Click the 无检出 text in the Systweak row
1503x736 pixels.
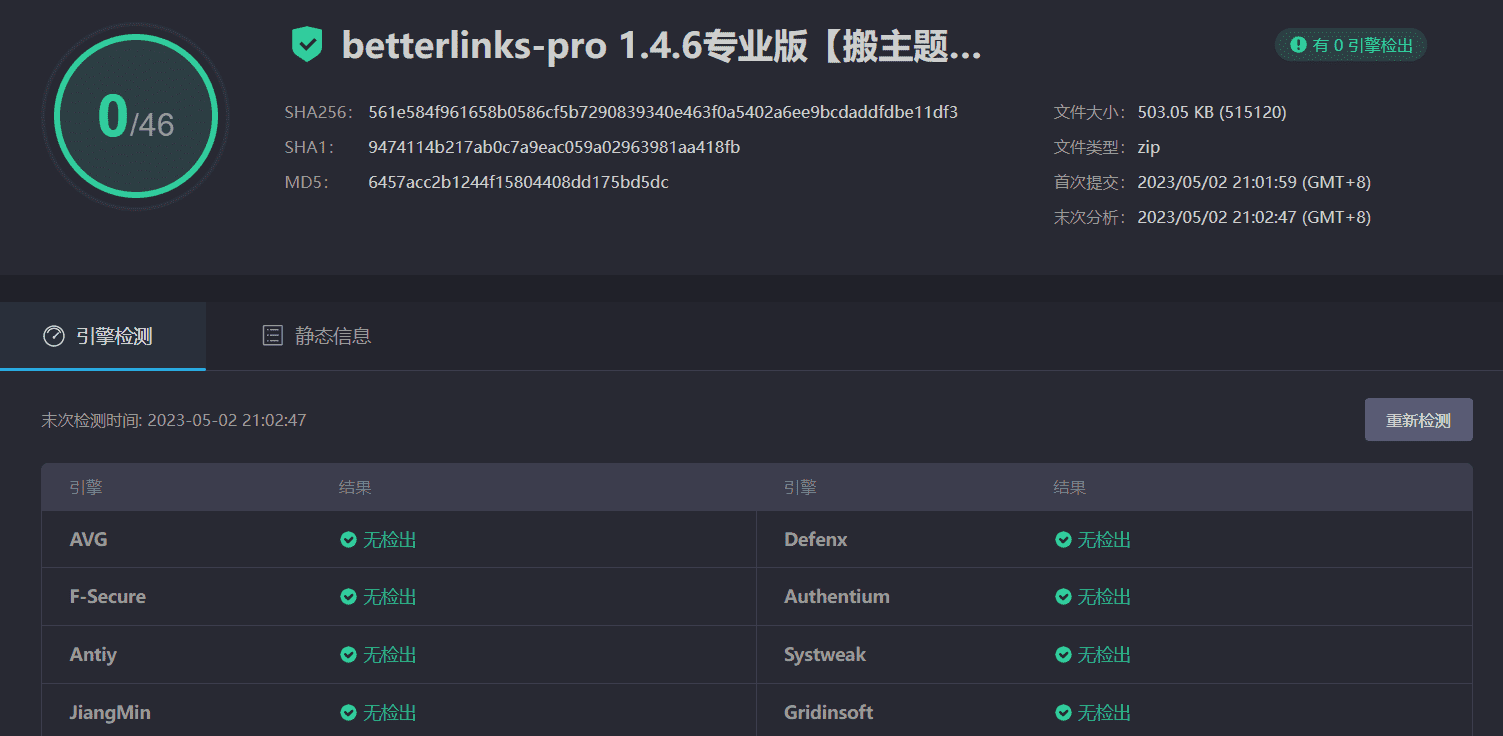1104,655
